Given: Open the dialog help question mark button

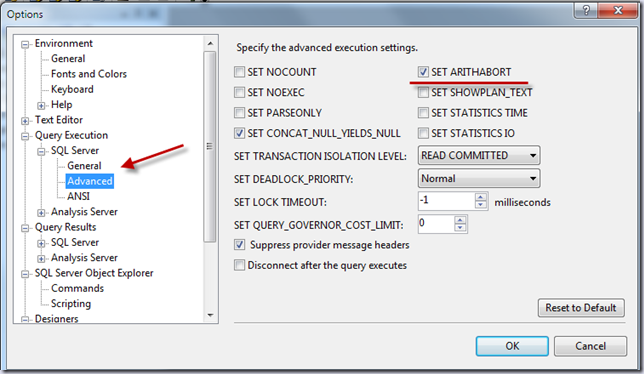Looking at the screenshot, I should (x=586, y=10).
